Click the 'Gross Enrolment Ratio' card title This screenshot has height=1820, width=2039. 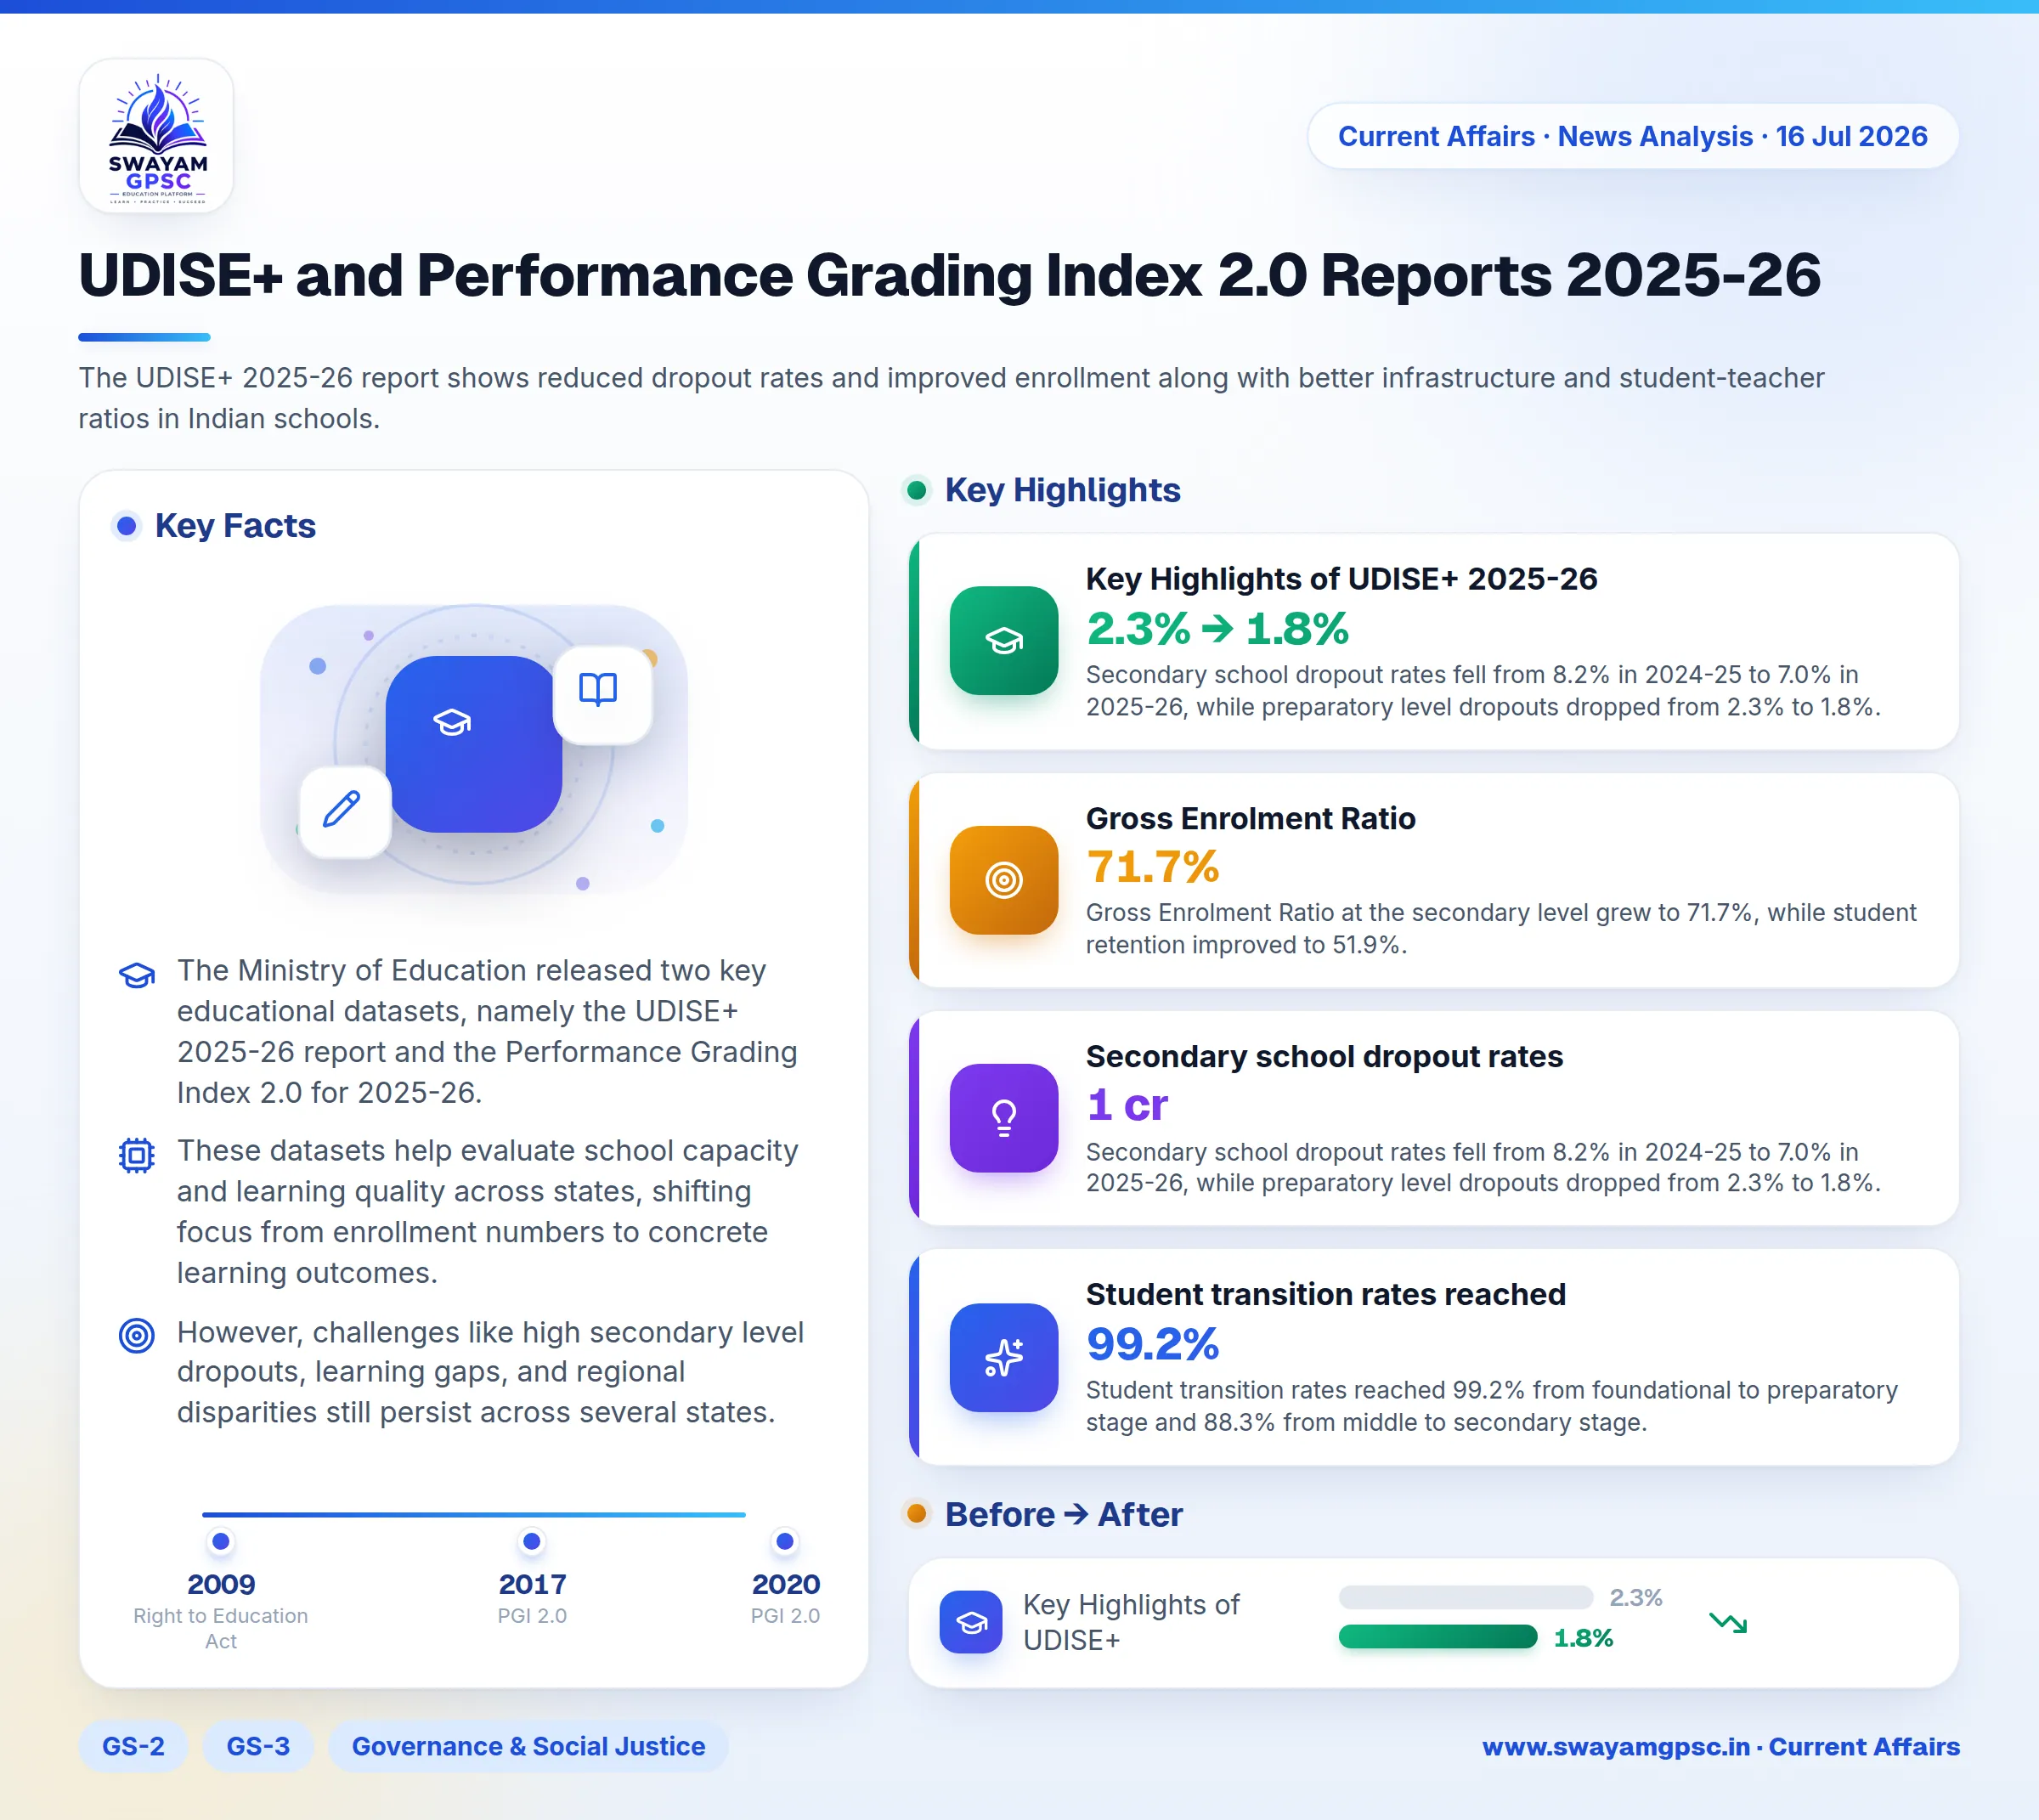[x=1250, y=818]
